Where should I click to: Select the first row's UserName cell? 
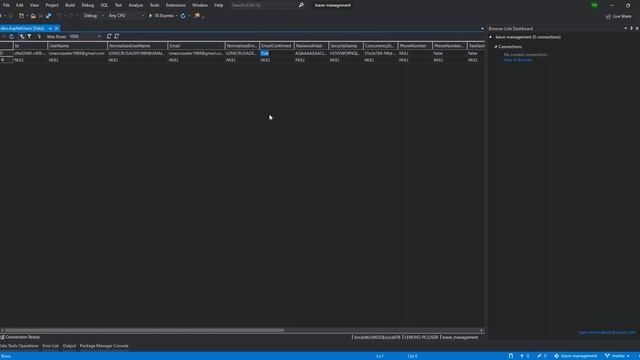(x=77, y=53)
